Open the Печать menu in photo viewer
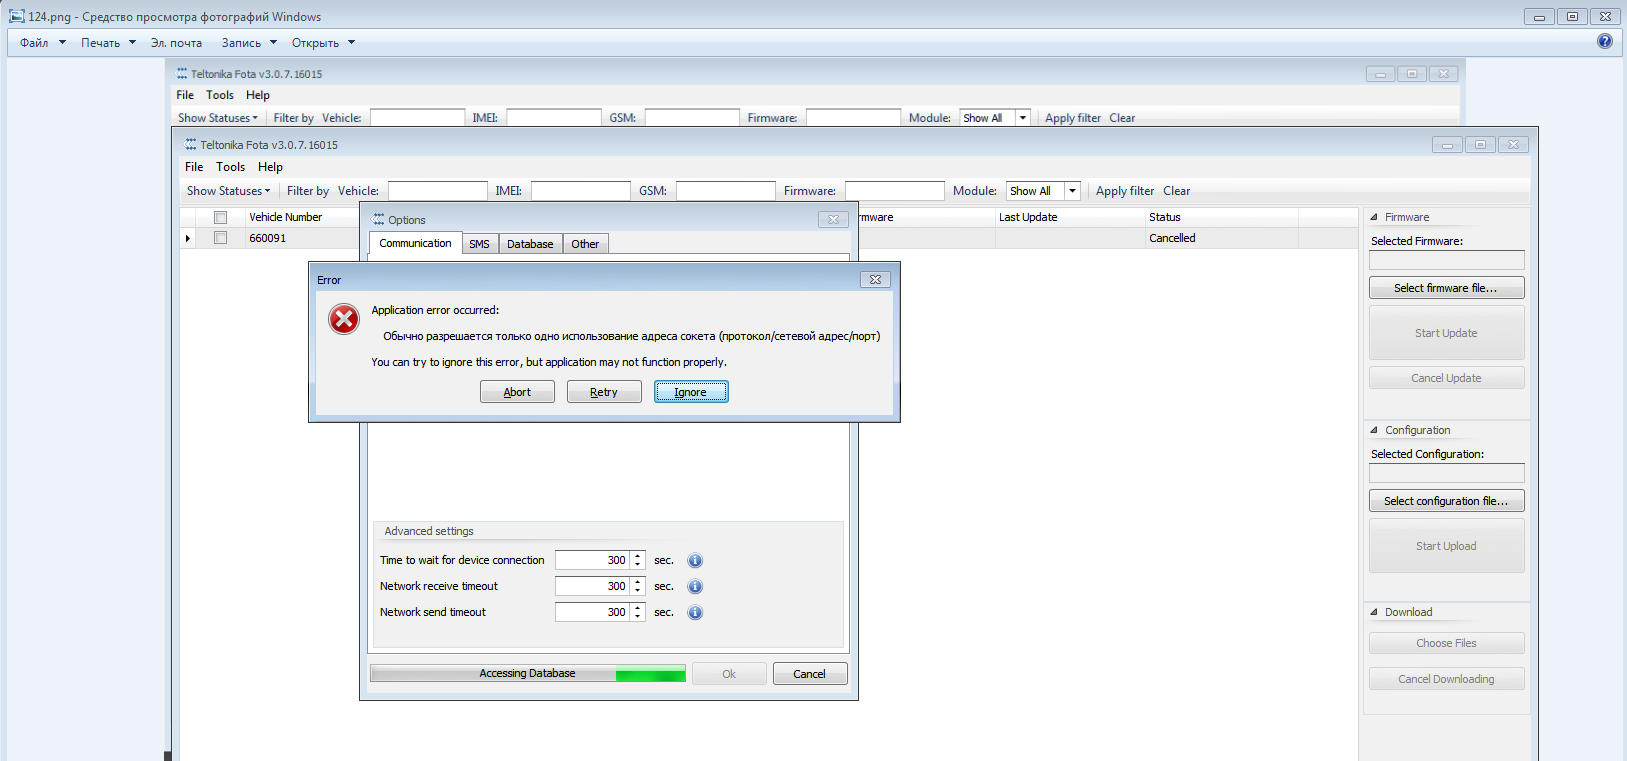1627x761 pixels. tap(108, 43)
